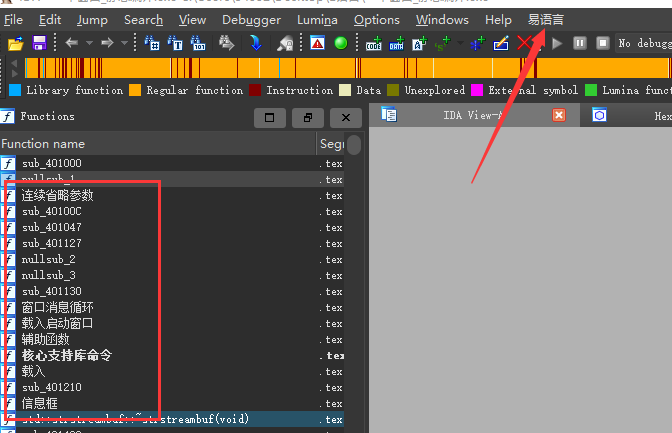
Task: Select function sub_40100C
Action: click(x=172, y=211)
